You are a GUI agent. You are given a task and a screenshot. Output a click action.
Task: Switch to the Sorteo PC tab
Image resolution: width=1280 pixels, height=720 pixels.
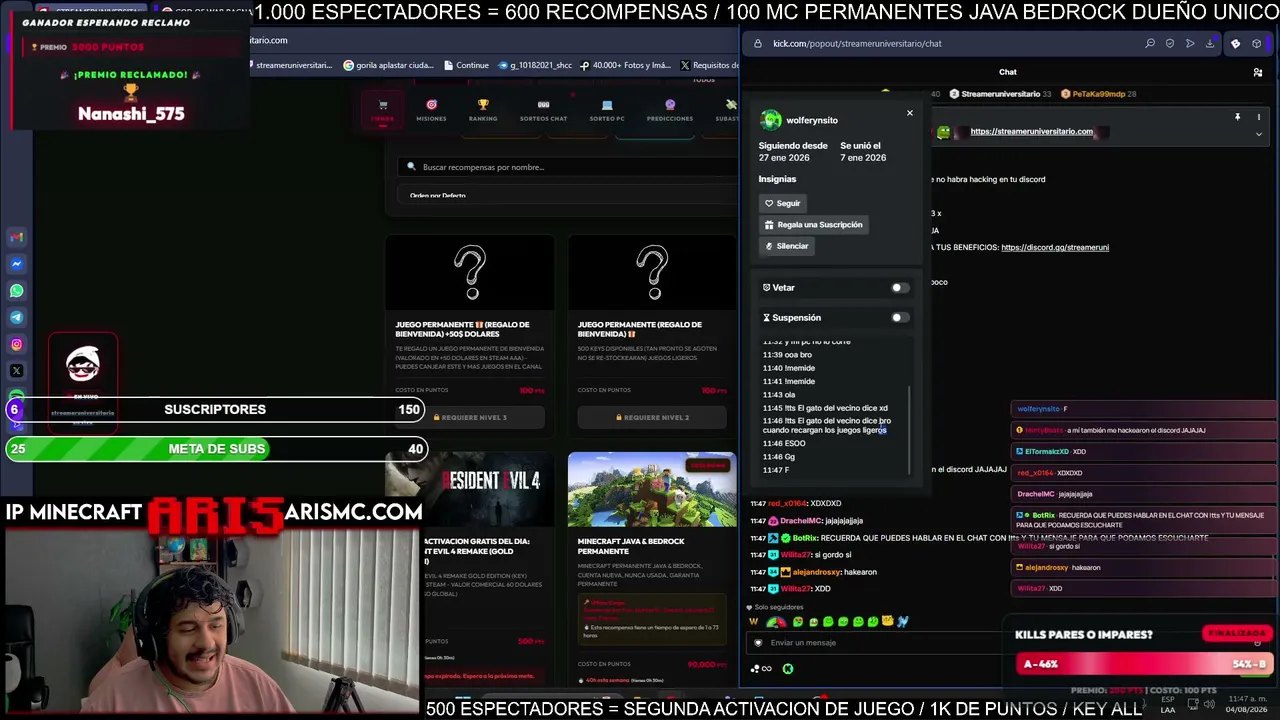(607, 110)
